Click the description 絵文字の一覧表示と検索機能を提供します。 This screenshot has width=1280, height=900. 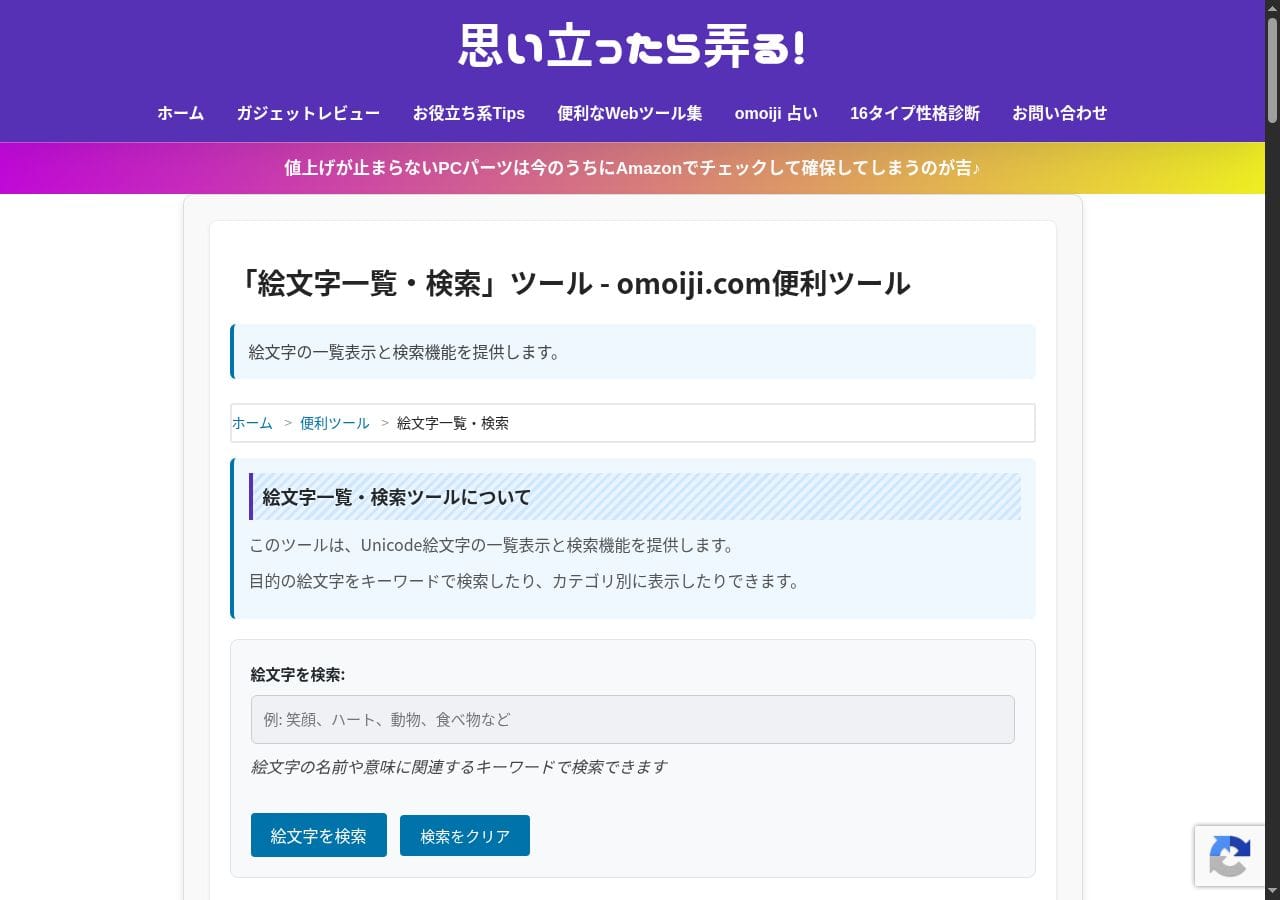(x=405, y=352)
